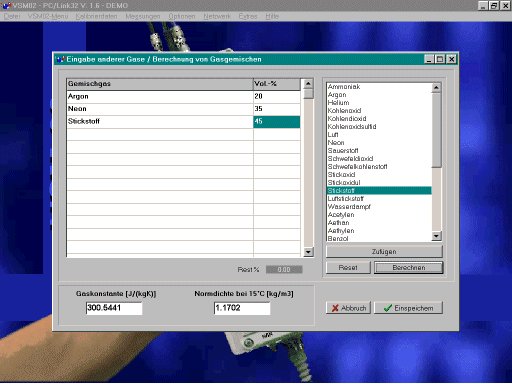
Task: Click the Vol.-% column header
Action: [277, 84]
